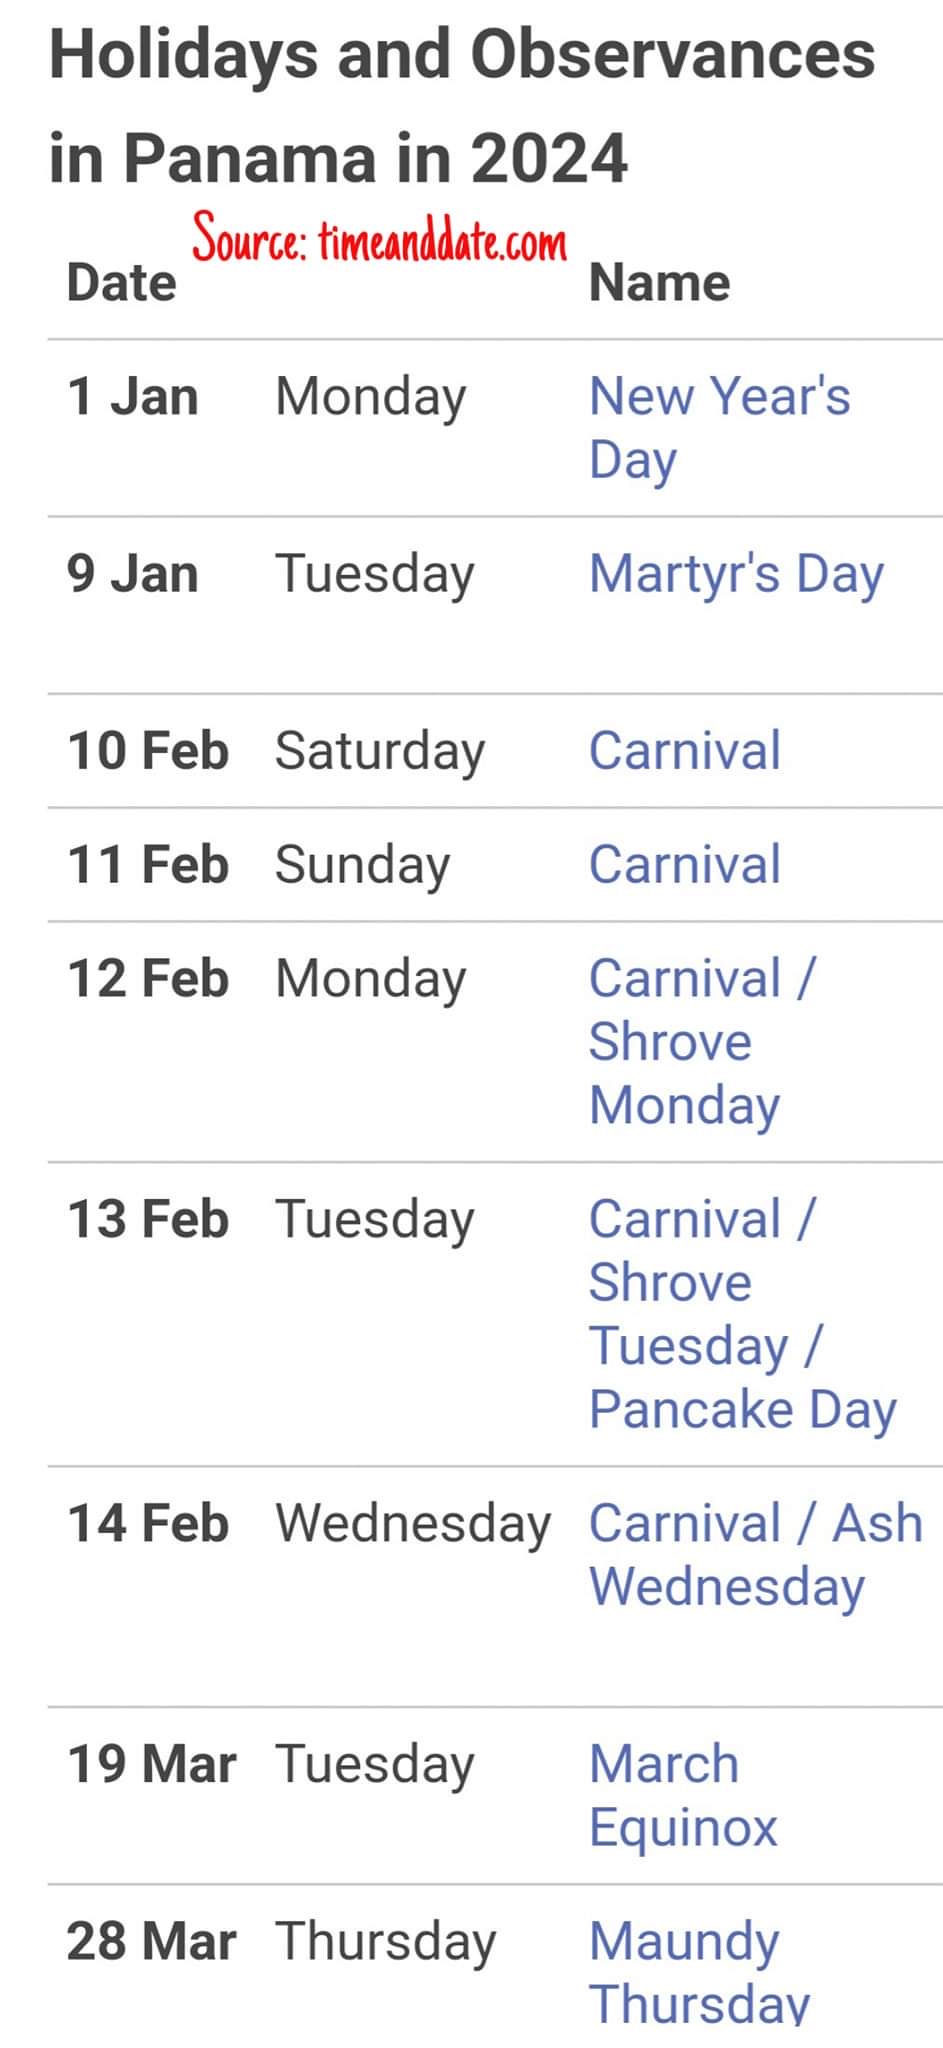This screenshot has width=943, height=2048.
Task: Select the 1 Jan date cell
Action: (x=132, y=396)
